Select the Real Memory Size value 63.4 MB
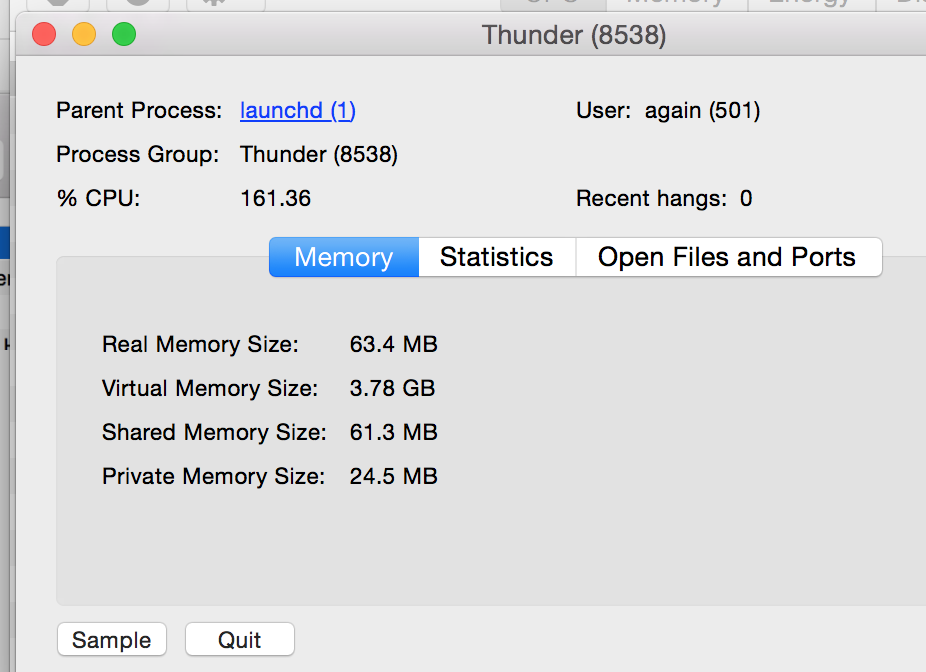 [x=393, y=344]
